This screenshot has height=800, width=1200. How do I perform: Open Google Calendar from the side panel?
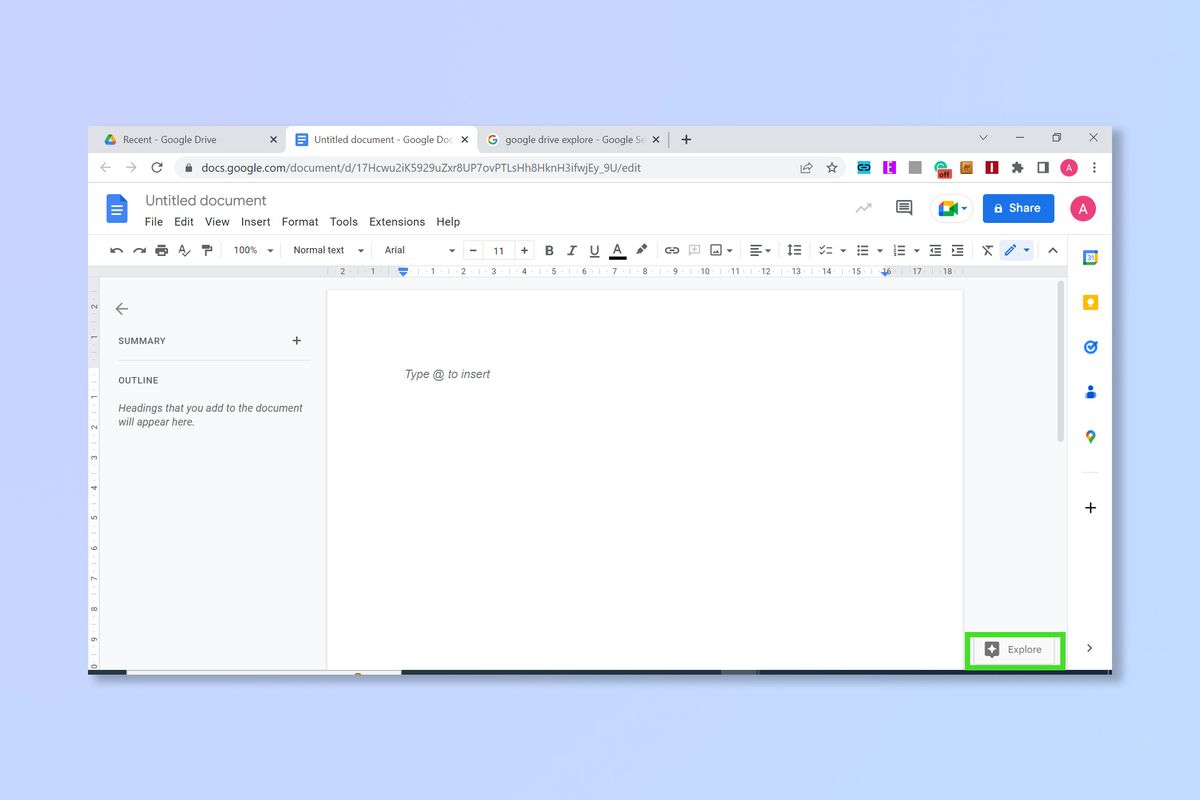pos(1089,256)
